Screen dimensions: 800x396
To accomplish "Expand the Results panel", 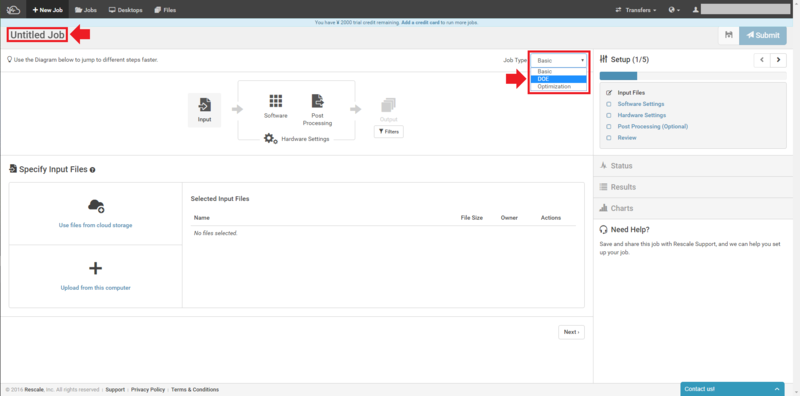I will (x=694, y=187).
